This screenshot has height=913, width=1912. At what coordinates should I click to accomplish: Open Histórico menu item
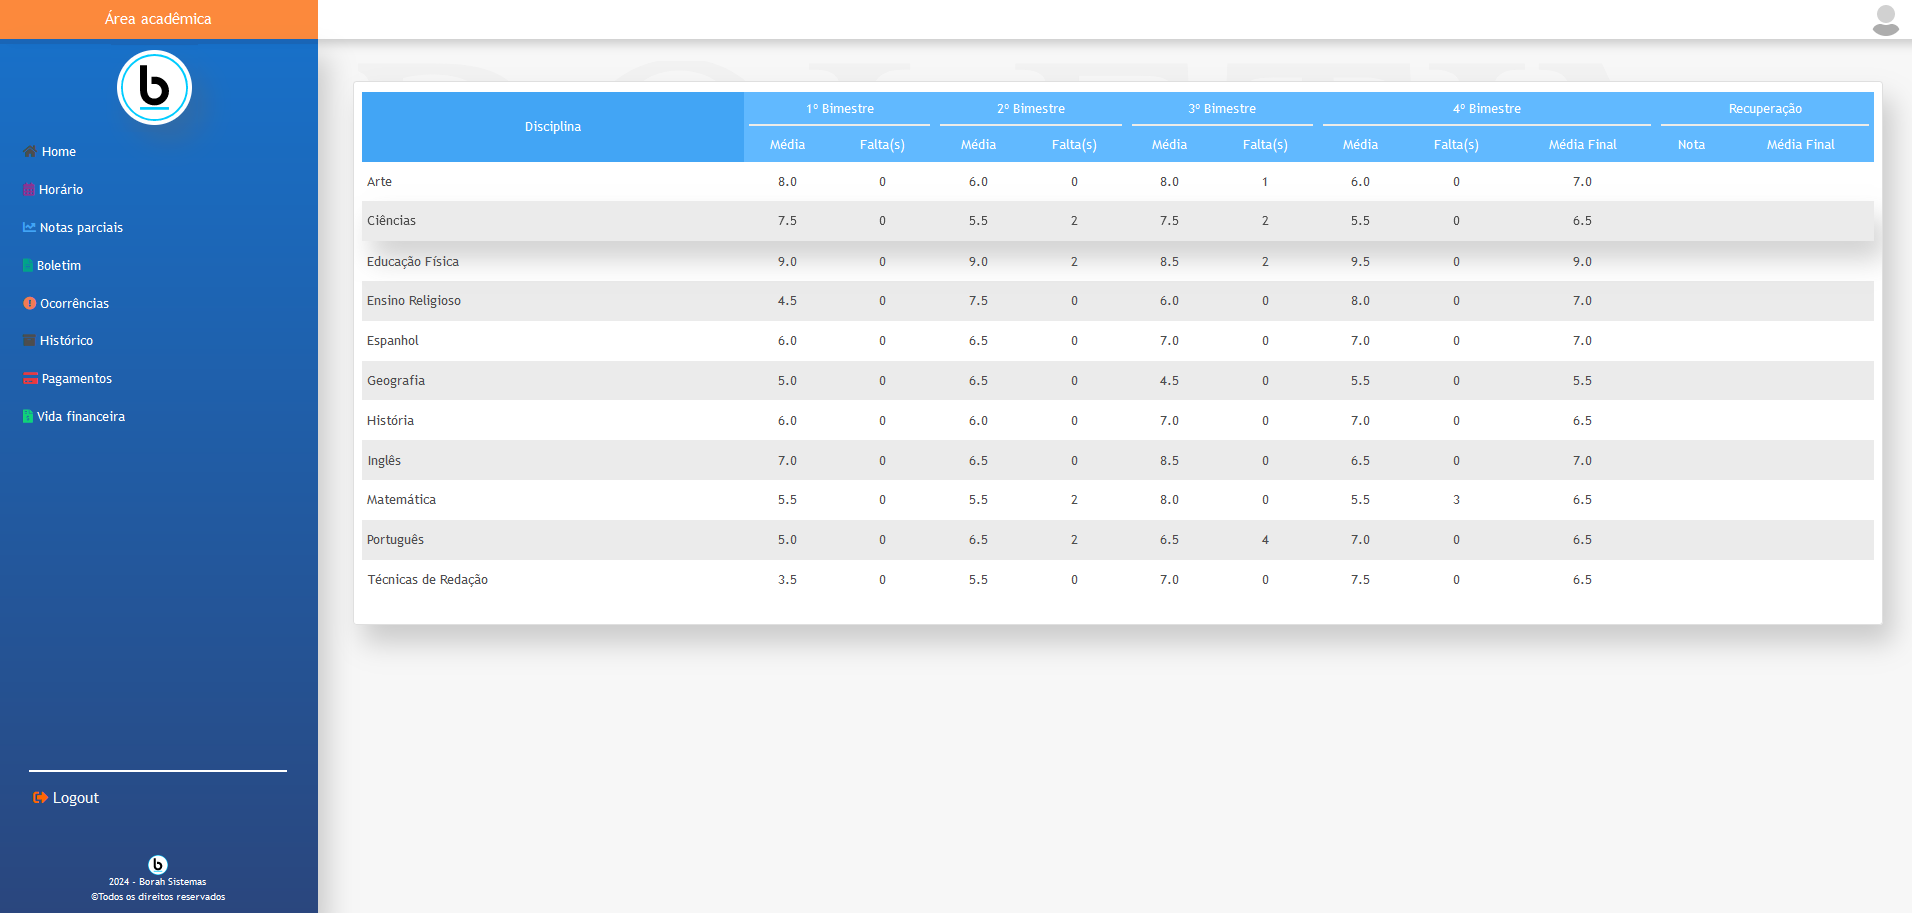[58, 340]
